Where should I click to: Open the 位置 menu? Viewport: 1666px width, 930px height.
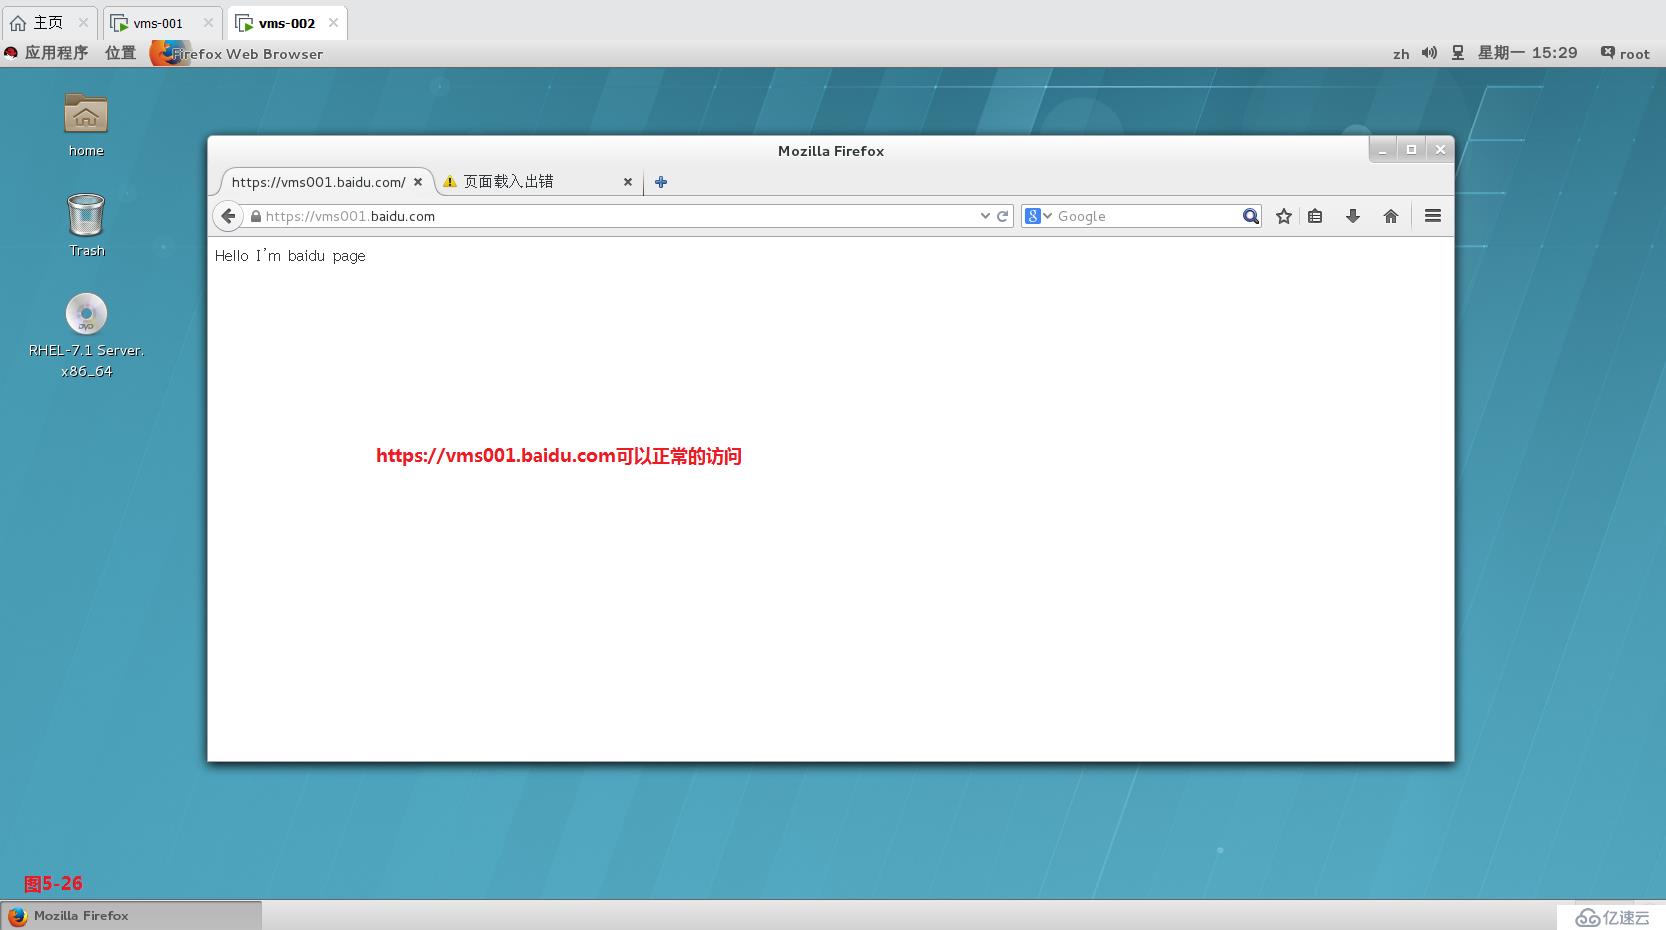tap(120, 53)
